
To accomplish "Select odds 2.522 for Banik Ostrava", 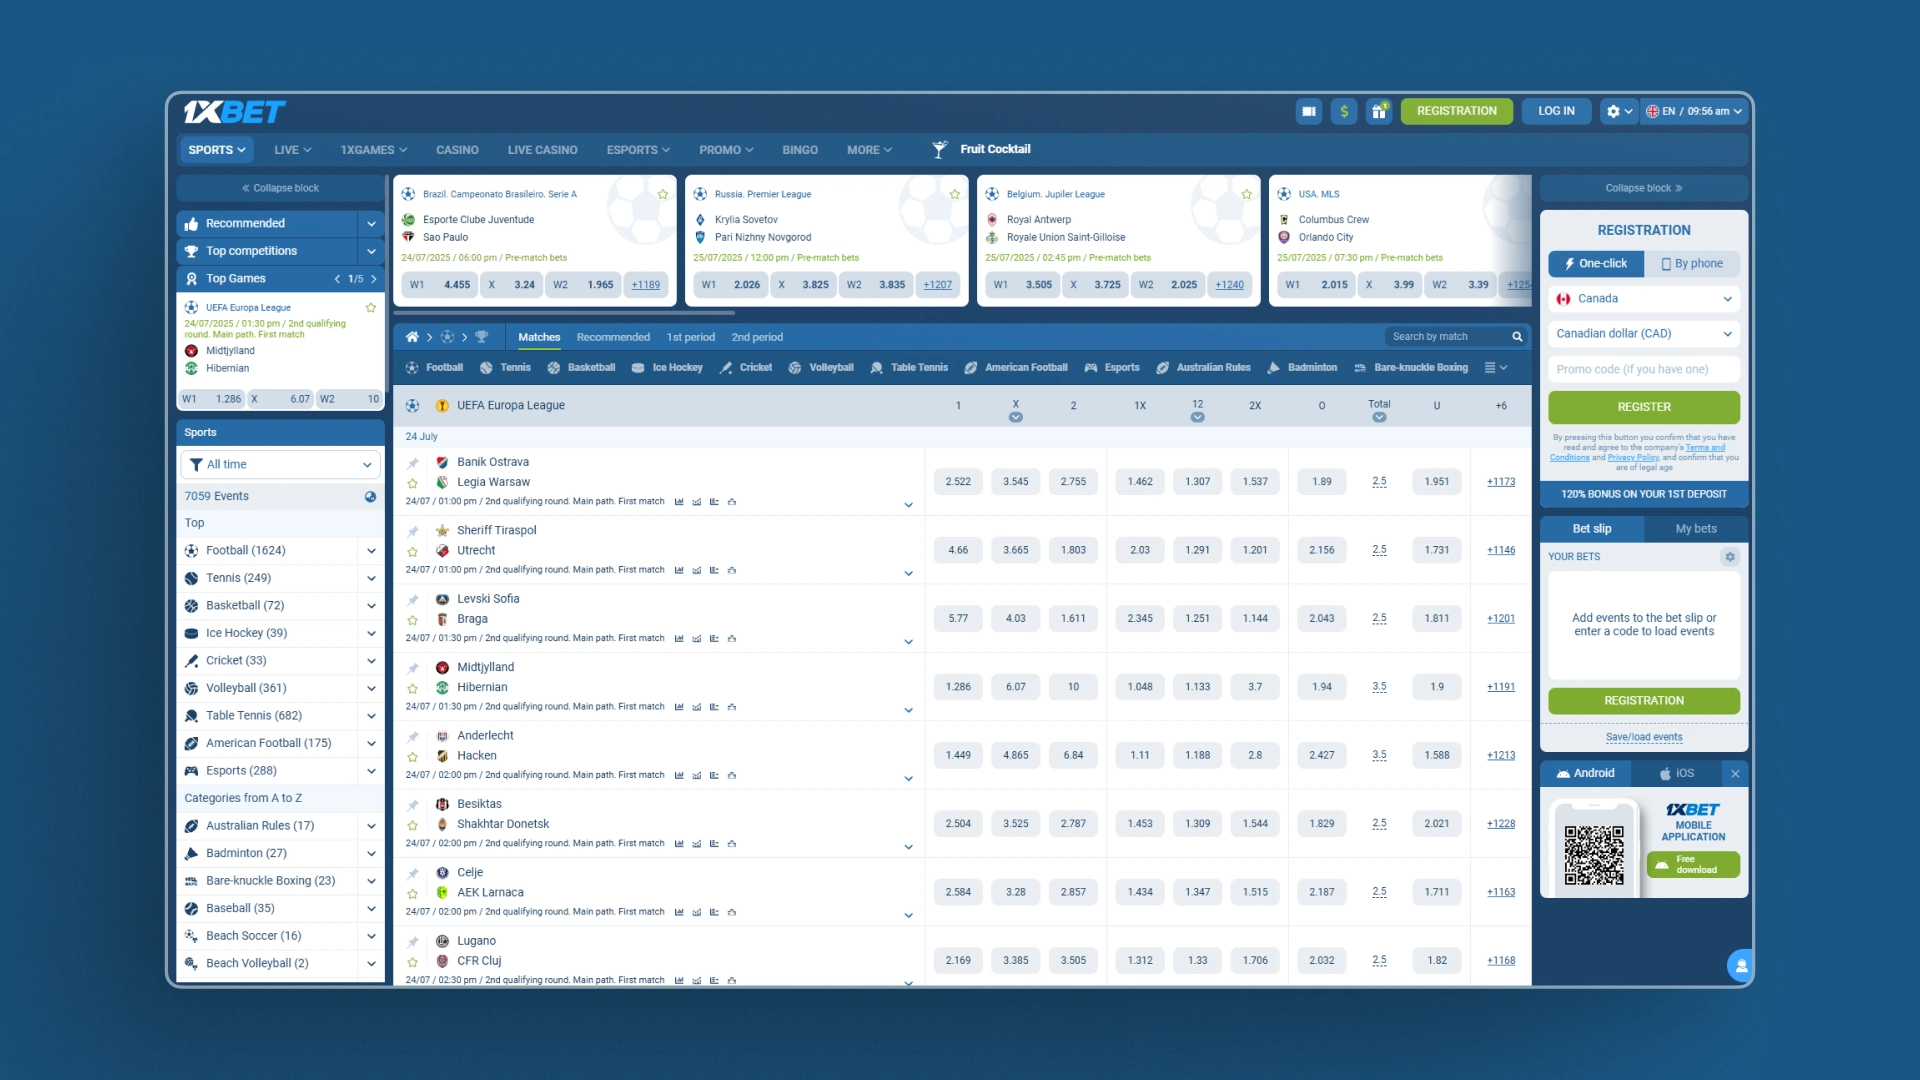I will (958, 482).
